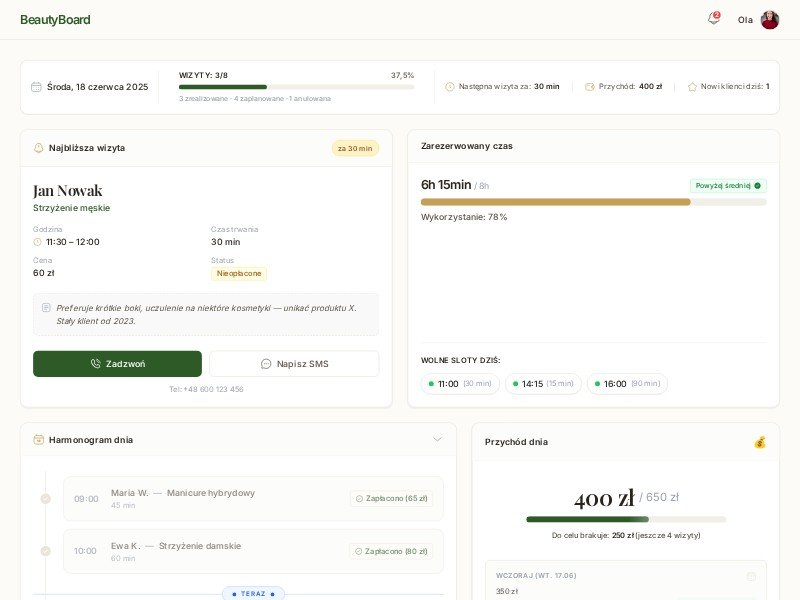Click the clock icon for next visit

click(450, 87)
